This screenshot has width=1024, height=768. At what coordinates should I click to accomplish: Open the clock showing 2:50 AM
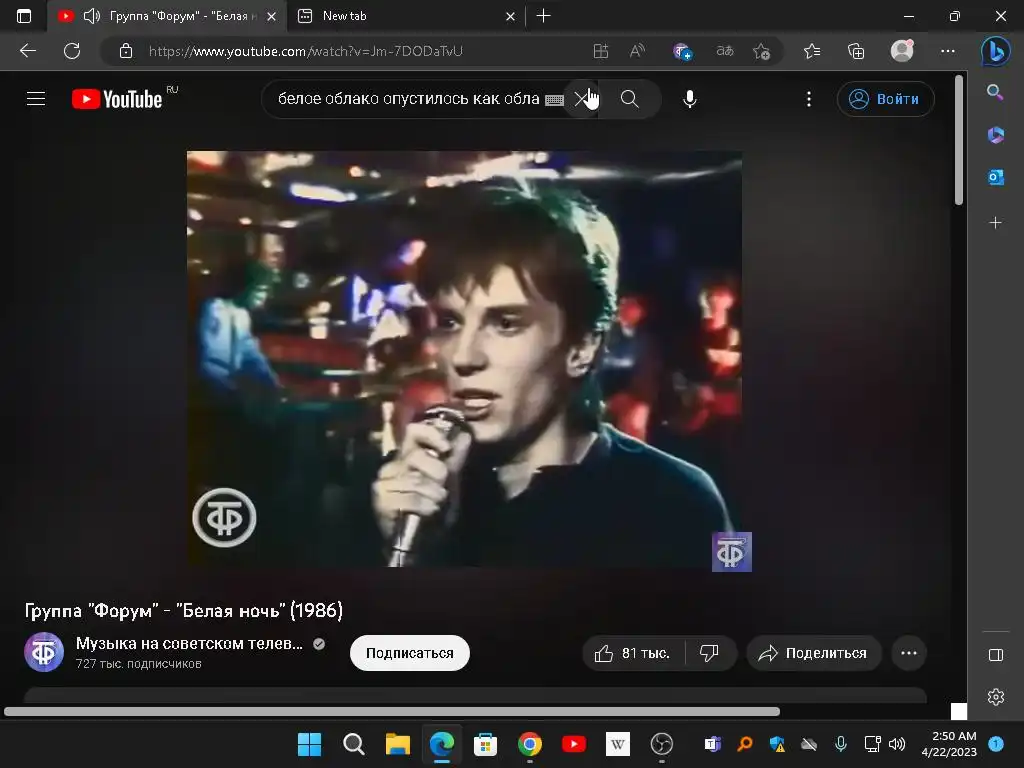point(949,744)
